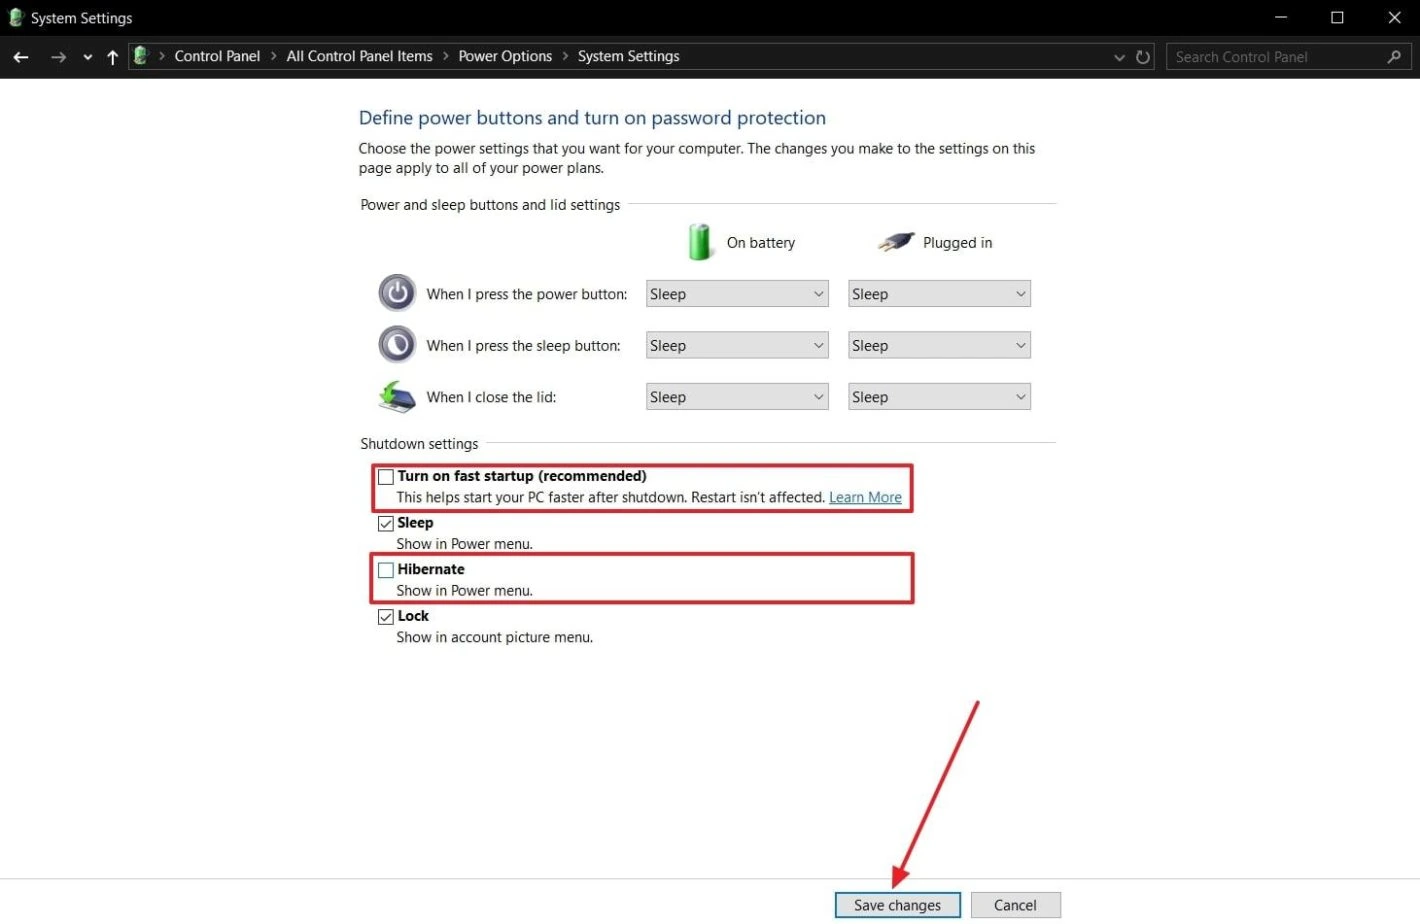
Task: Click the Refresh icon in address bar
Action: pyautogui.click(x=1143, y=57)
